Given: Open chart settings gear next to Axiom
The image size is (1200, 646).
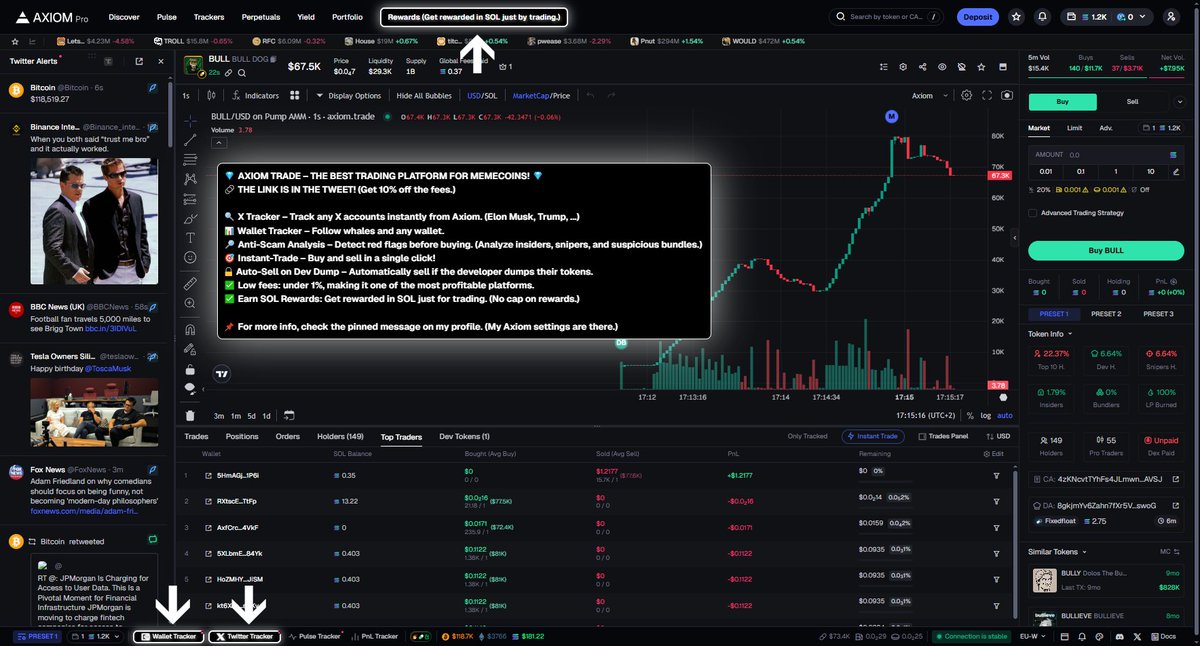Looking at the screenshot, I should pyautogui.click(x=966, y=96).
